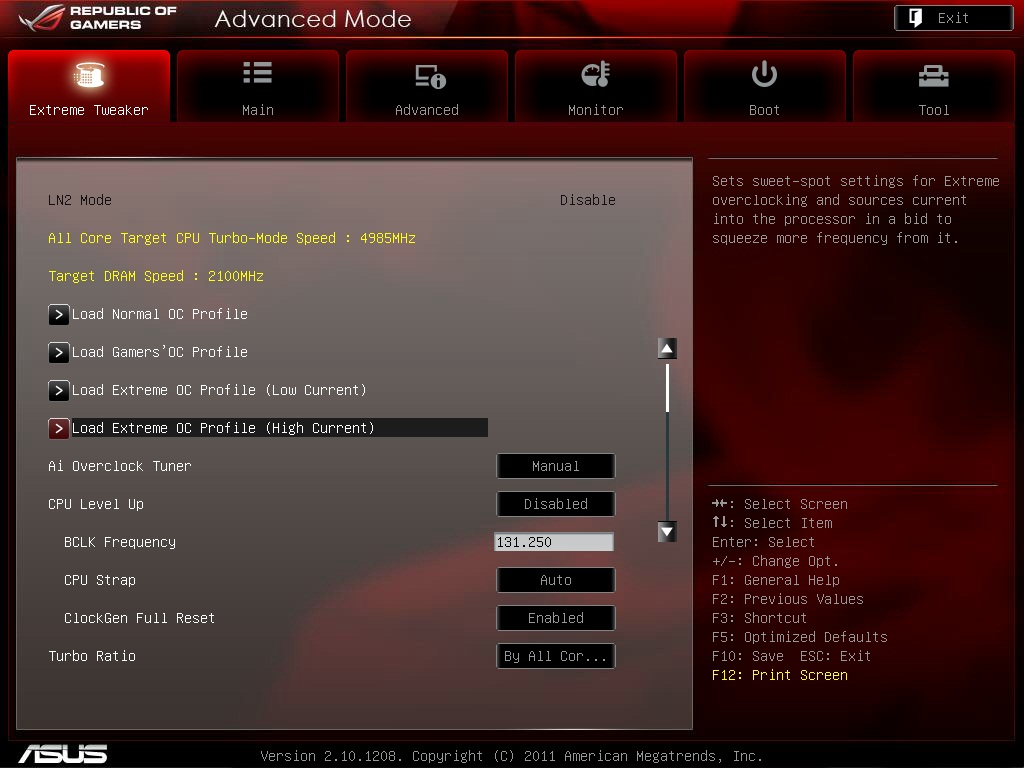This screenshot has width=1024, height=768.
Task: Open the Extreme Tweaker tab icon
Action: 89,75
